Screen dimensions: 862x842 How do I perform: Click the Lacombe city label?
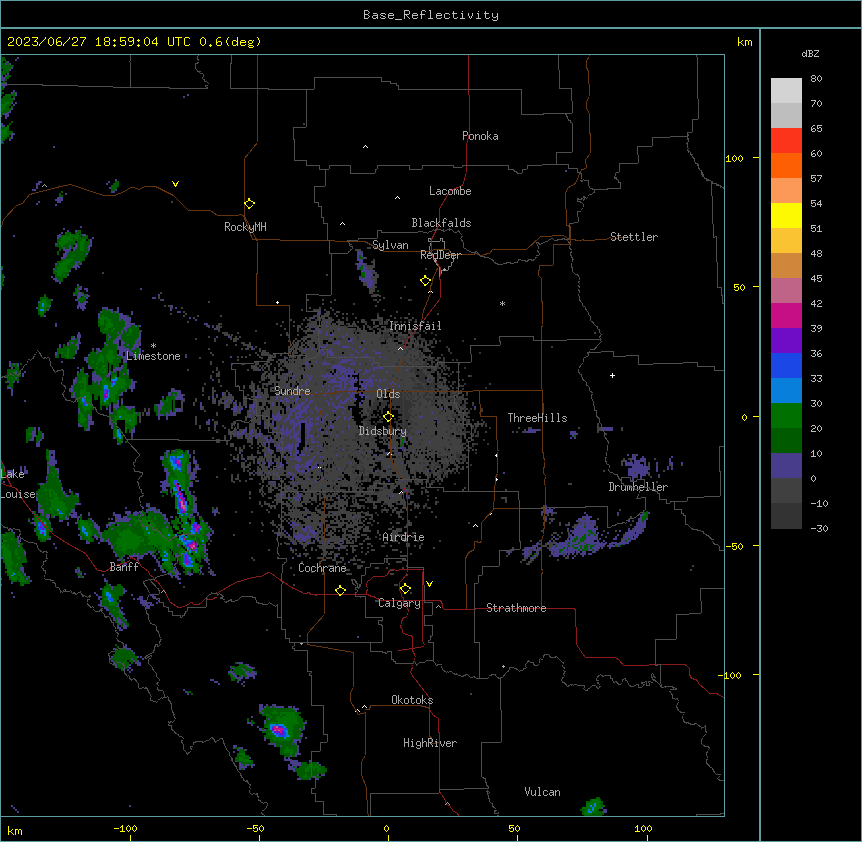(x=450, y=191)
